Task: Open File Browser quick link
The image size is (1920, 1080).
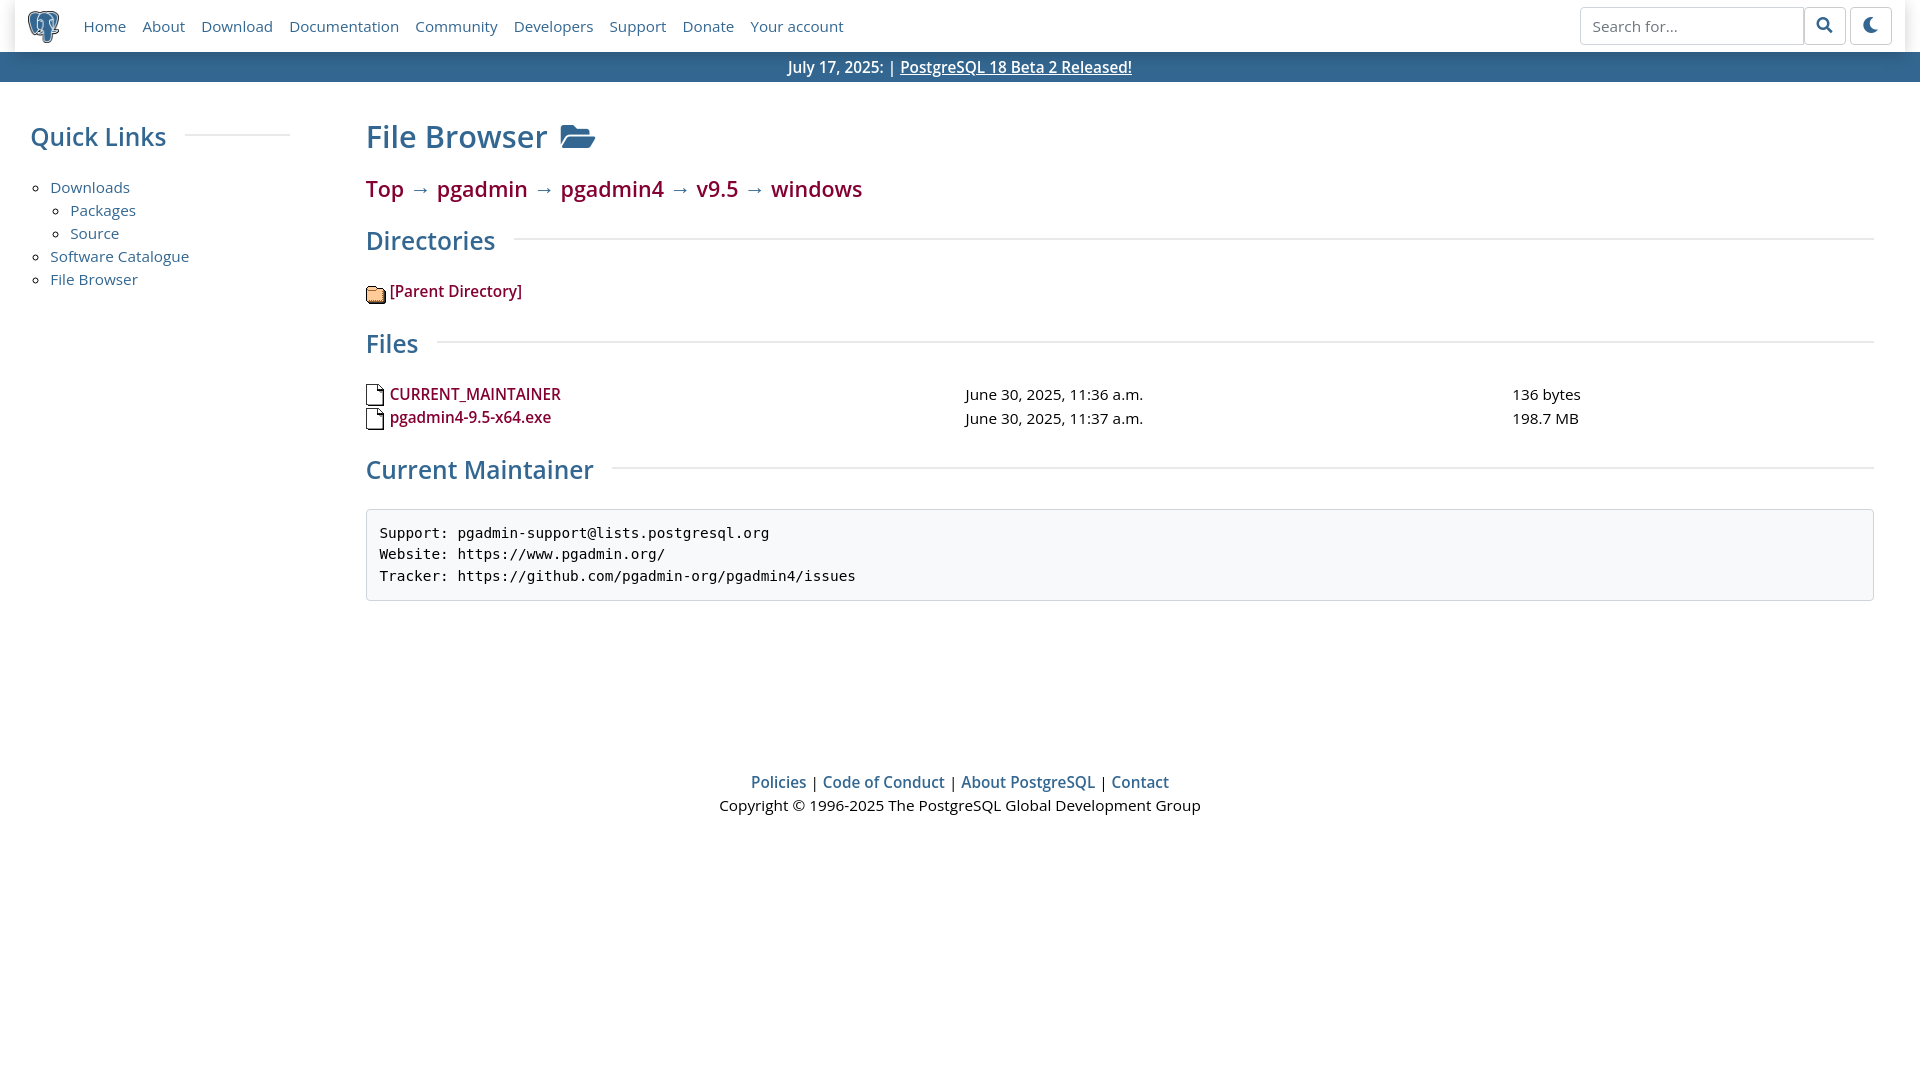Action: click(x=94, y=280)
